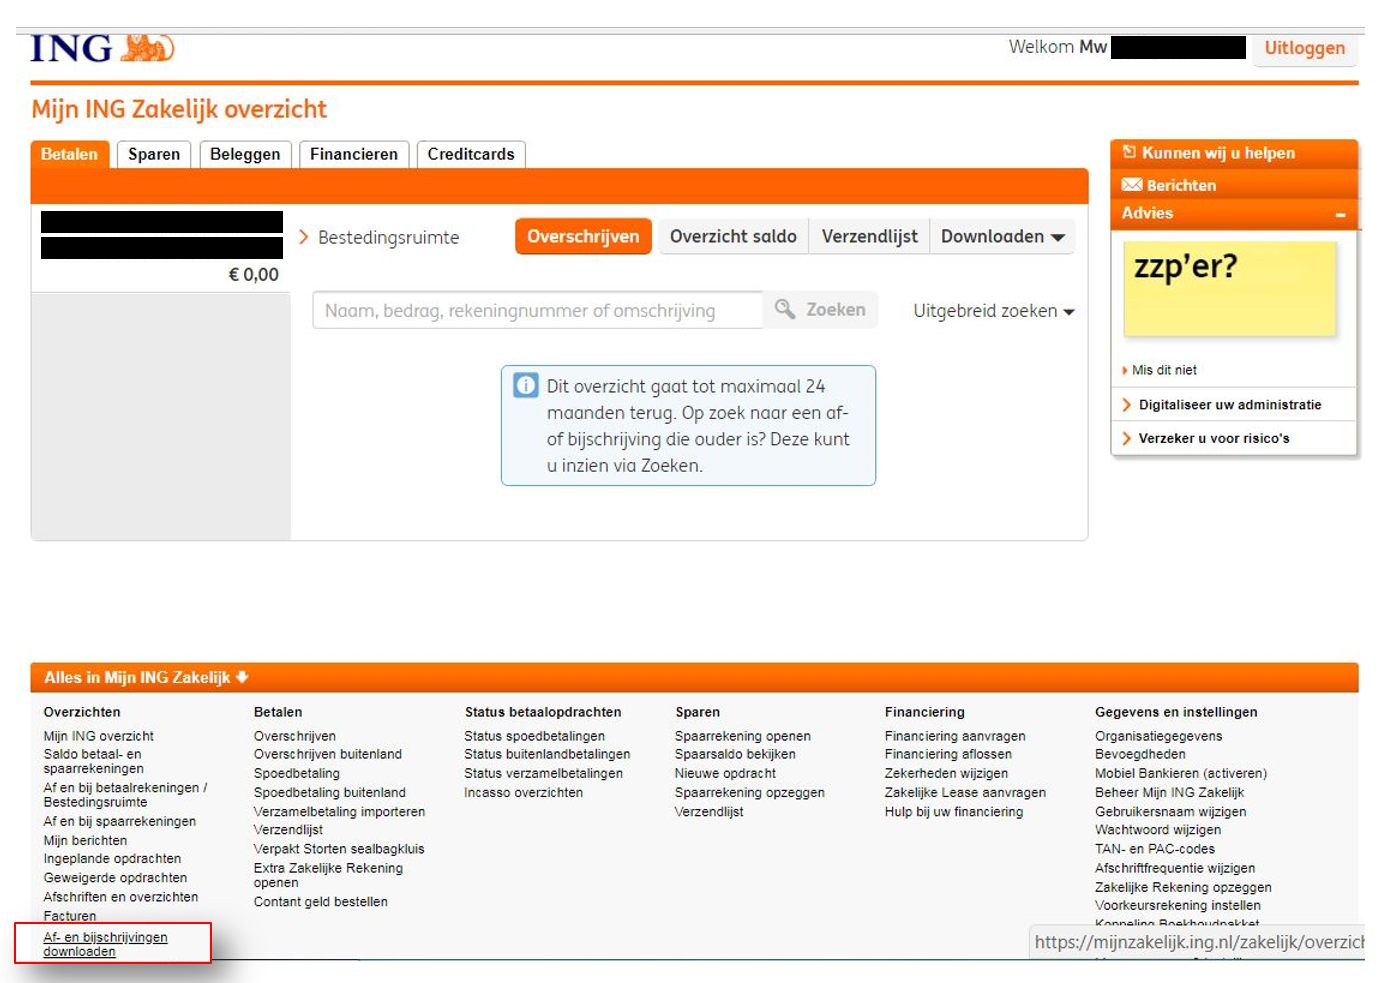Click the blue info icon in notice
This screenshot has height=983, width=1380.
(525, 386)
